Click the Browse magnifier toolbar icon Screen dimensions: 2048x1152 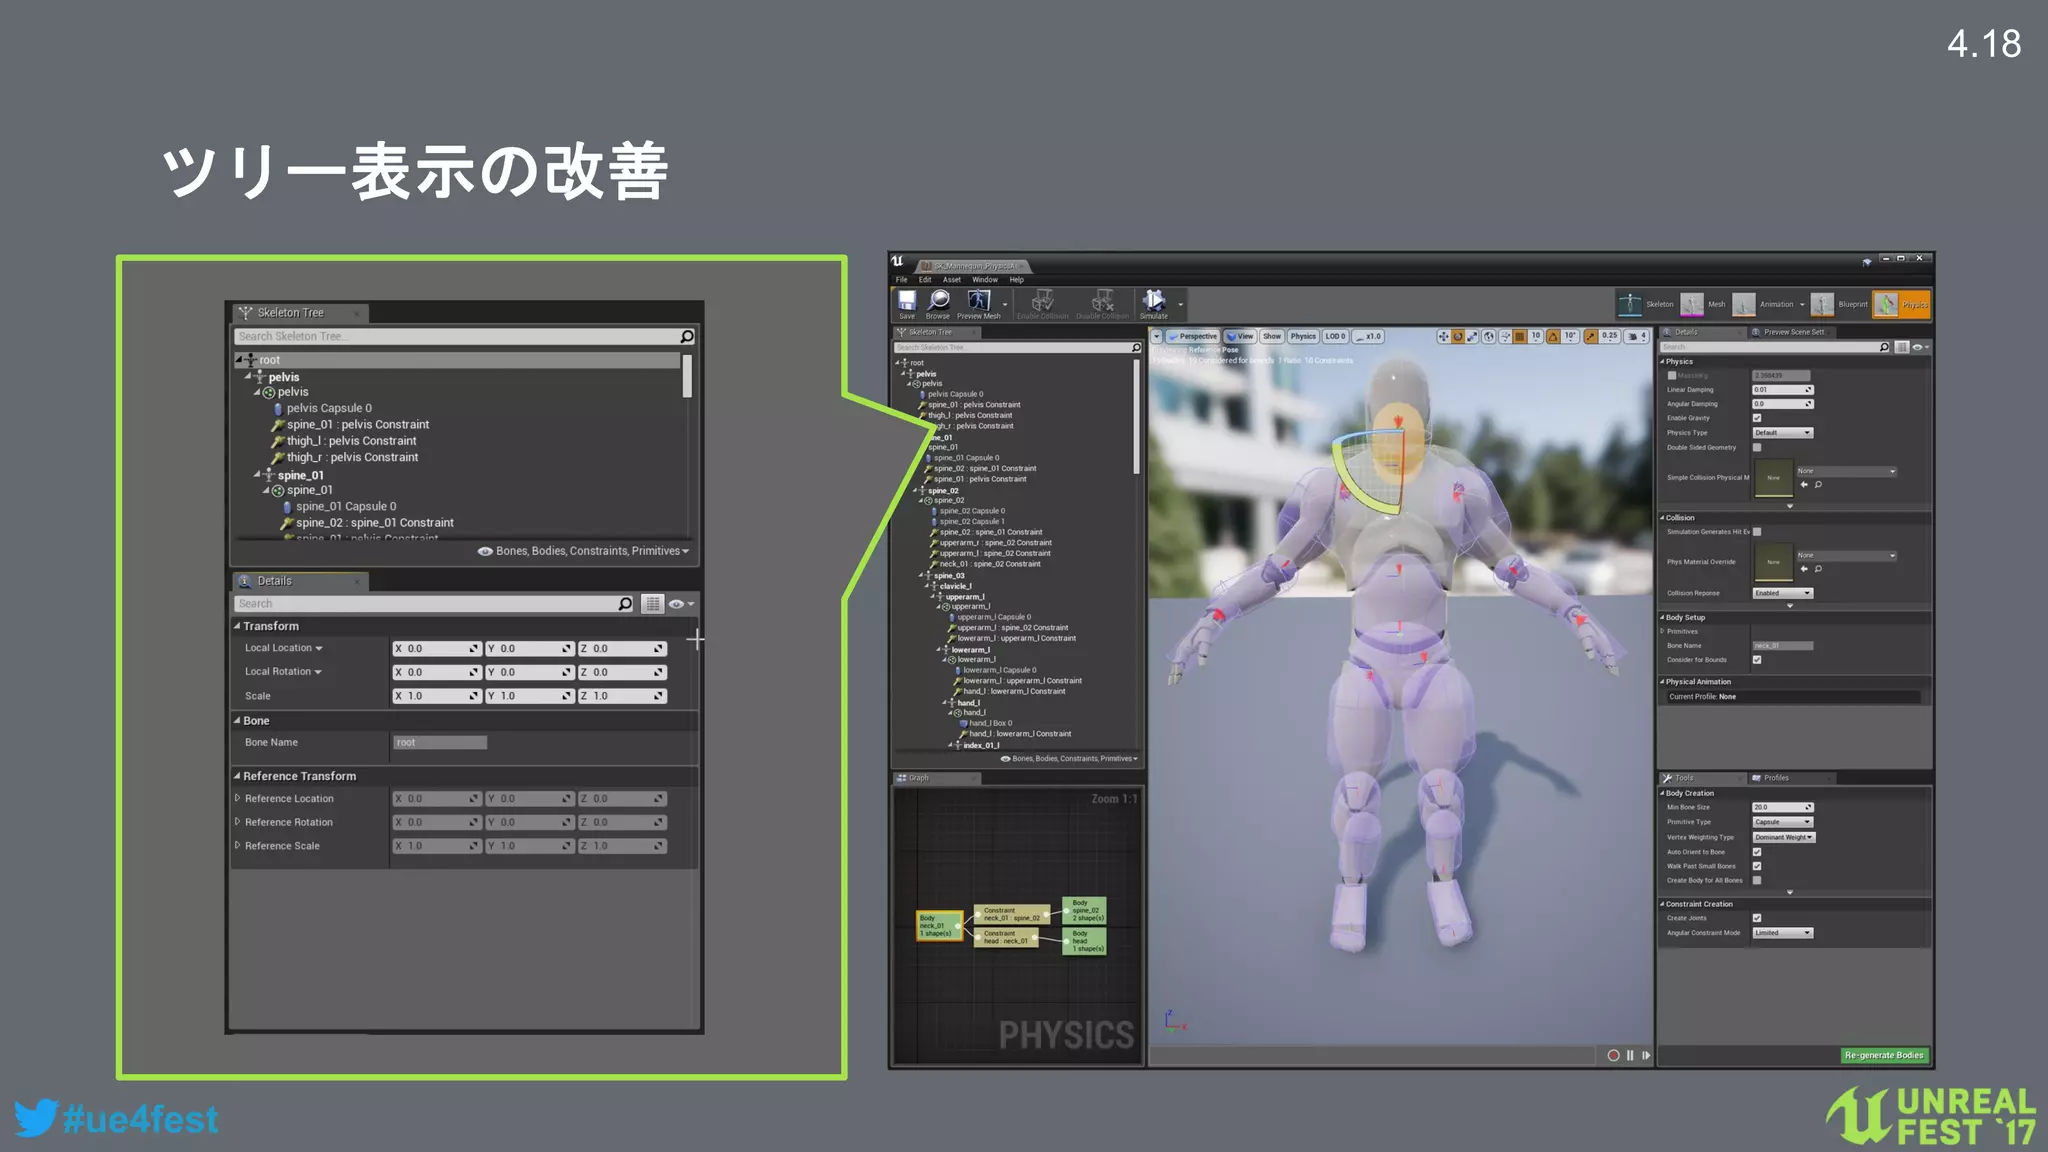[x=938, y=301]
